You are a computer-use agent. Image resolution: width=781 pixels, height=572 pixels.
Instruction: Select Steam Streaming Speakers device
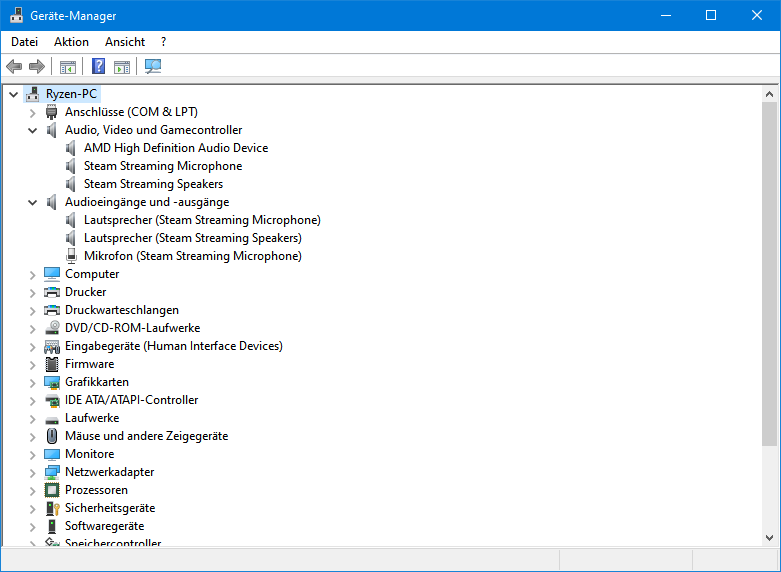(x=153, y=184)
